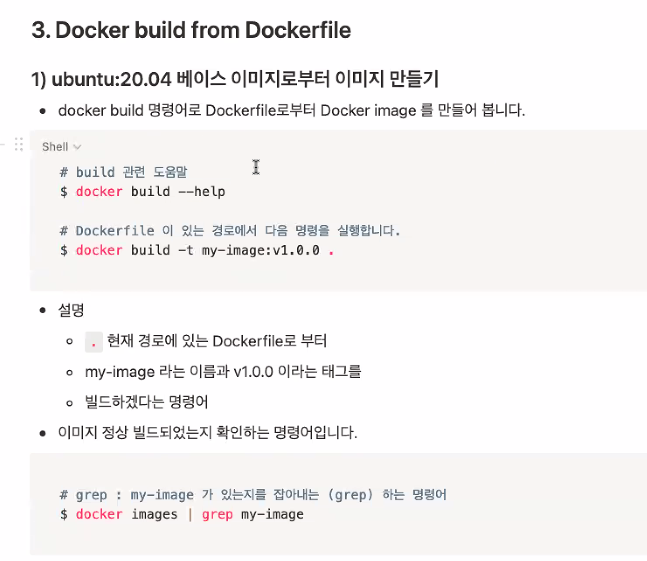Click the chevron arrow next to Shell

(x=77, y=147)
